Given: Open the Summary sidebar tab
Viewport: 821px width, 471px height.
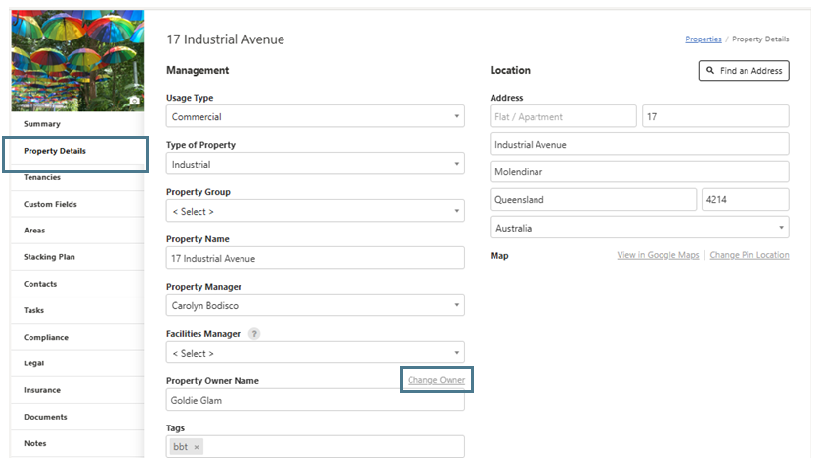Looking at the screenshot, I should (42, 124).
